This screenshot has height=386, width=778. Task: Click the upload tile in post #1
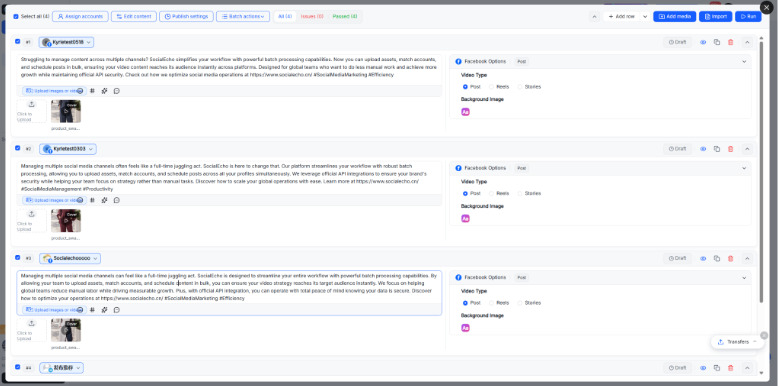31,111
